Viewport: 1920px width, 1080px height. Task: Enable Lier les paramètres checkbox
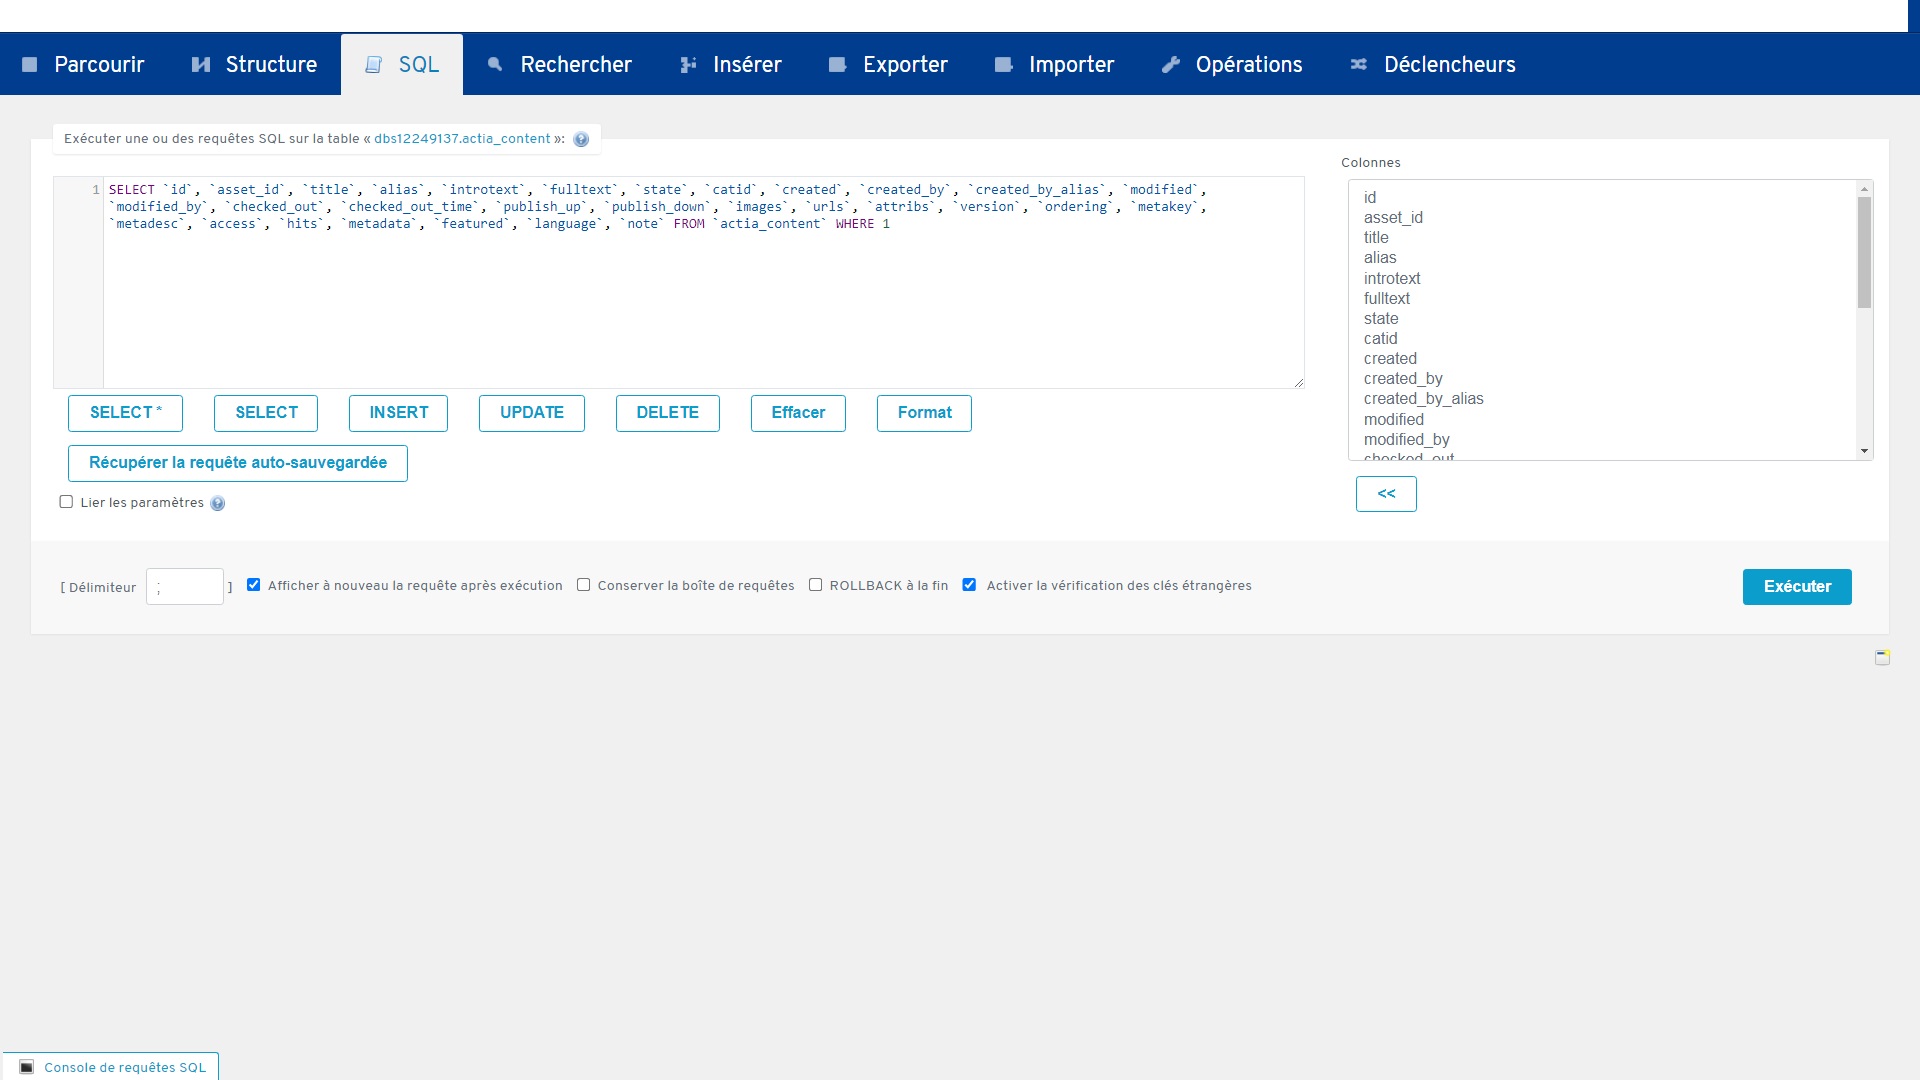(x=66, y=502)
